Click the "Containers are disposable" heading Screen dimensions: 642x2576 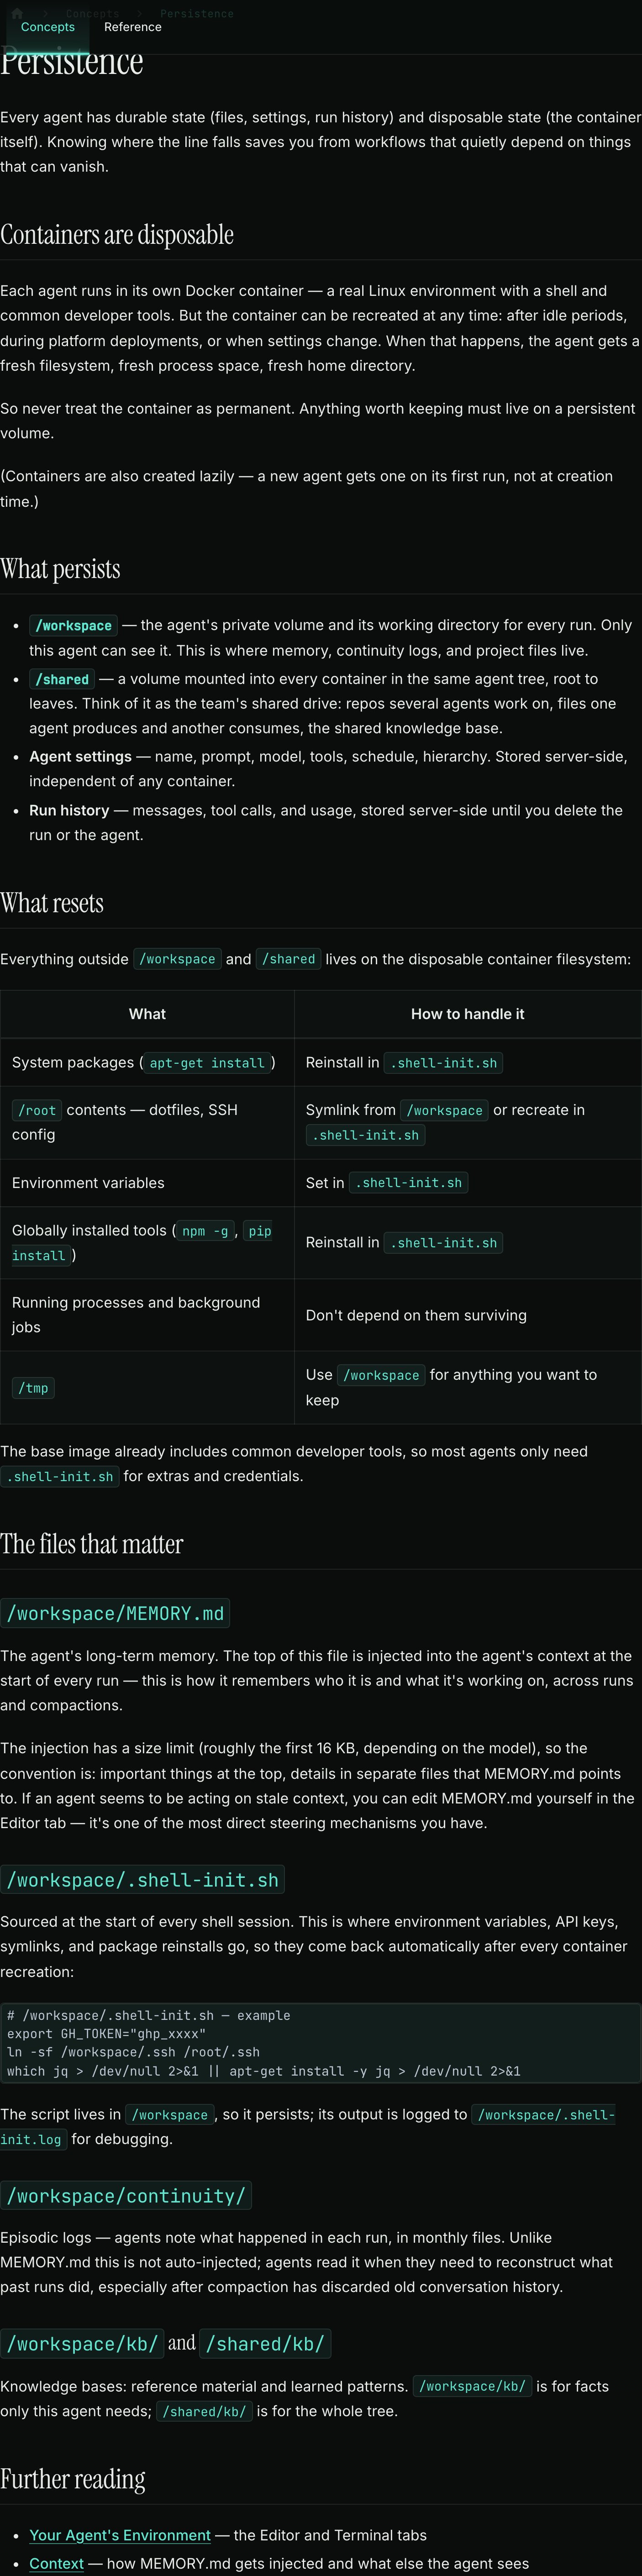(x=117, y=234)
